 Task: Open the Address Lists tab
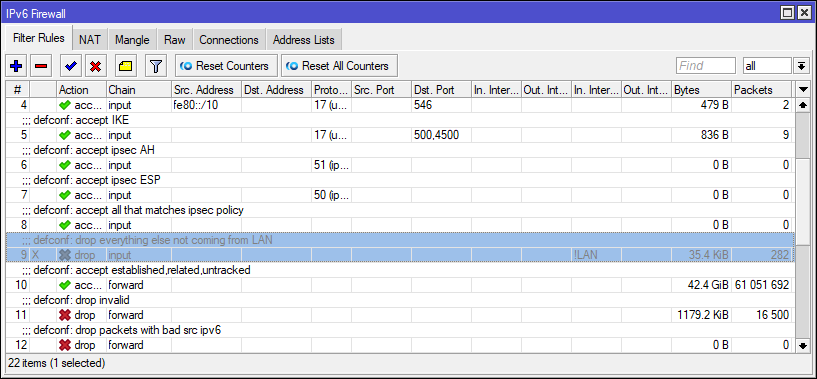point(304,40)
